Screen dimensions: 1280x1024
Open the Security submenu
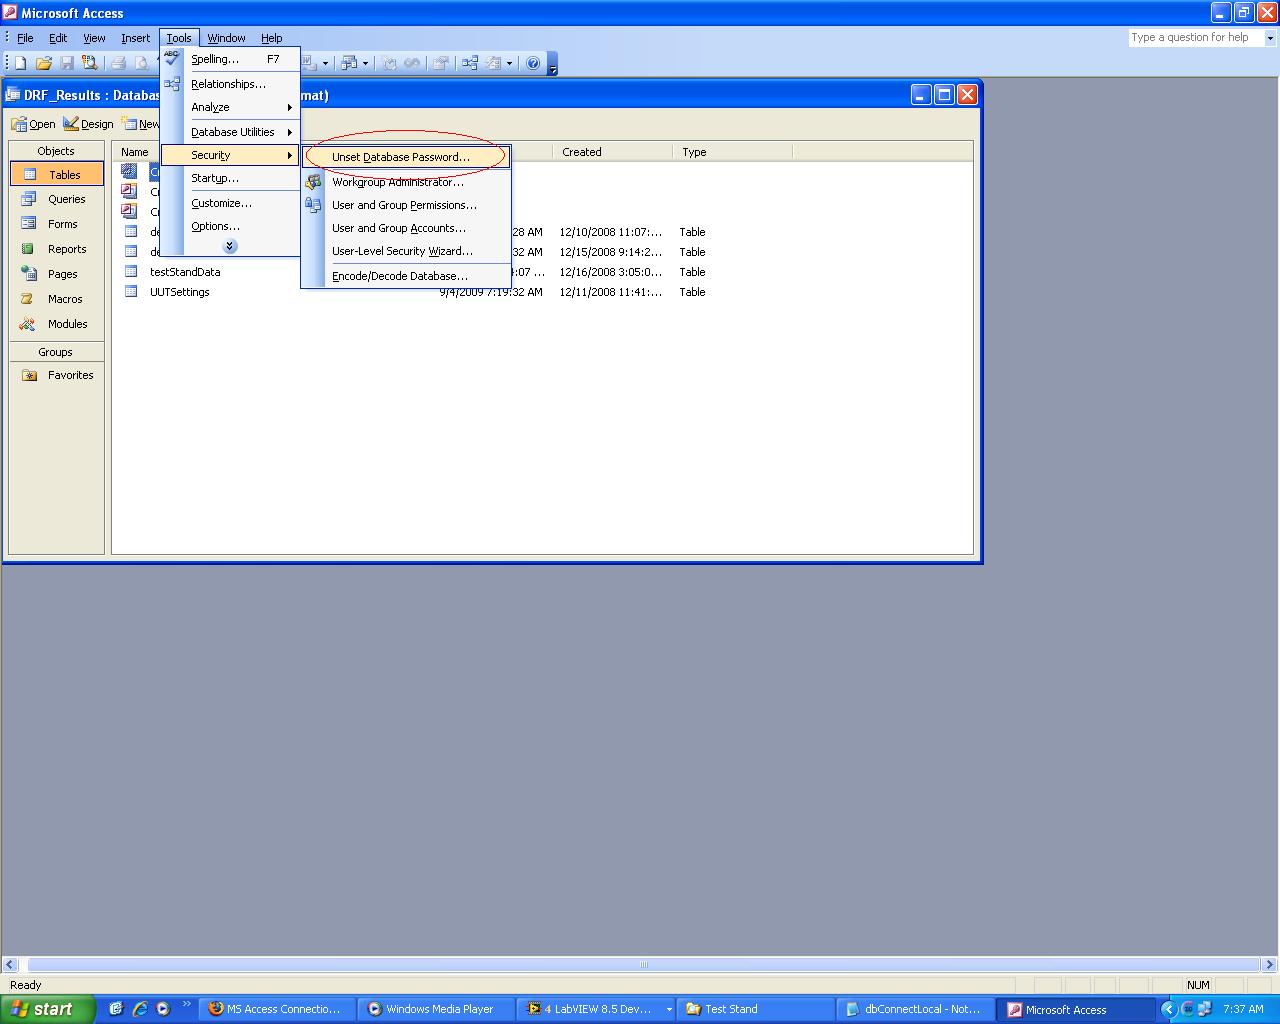point(231,155)
